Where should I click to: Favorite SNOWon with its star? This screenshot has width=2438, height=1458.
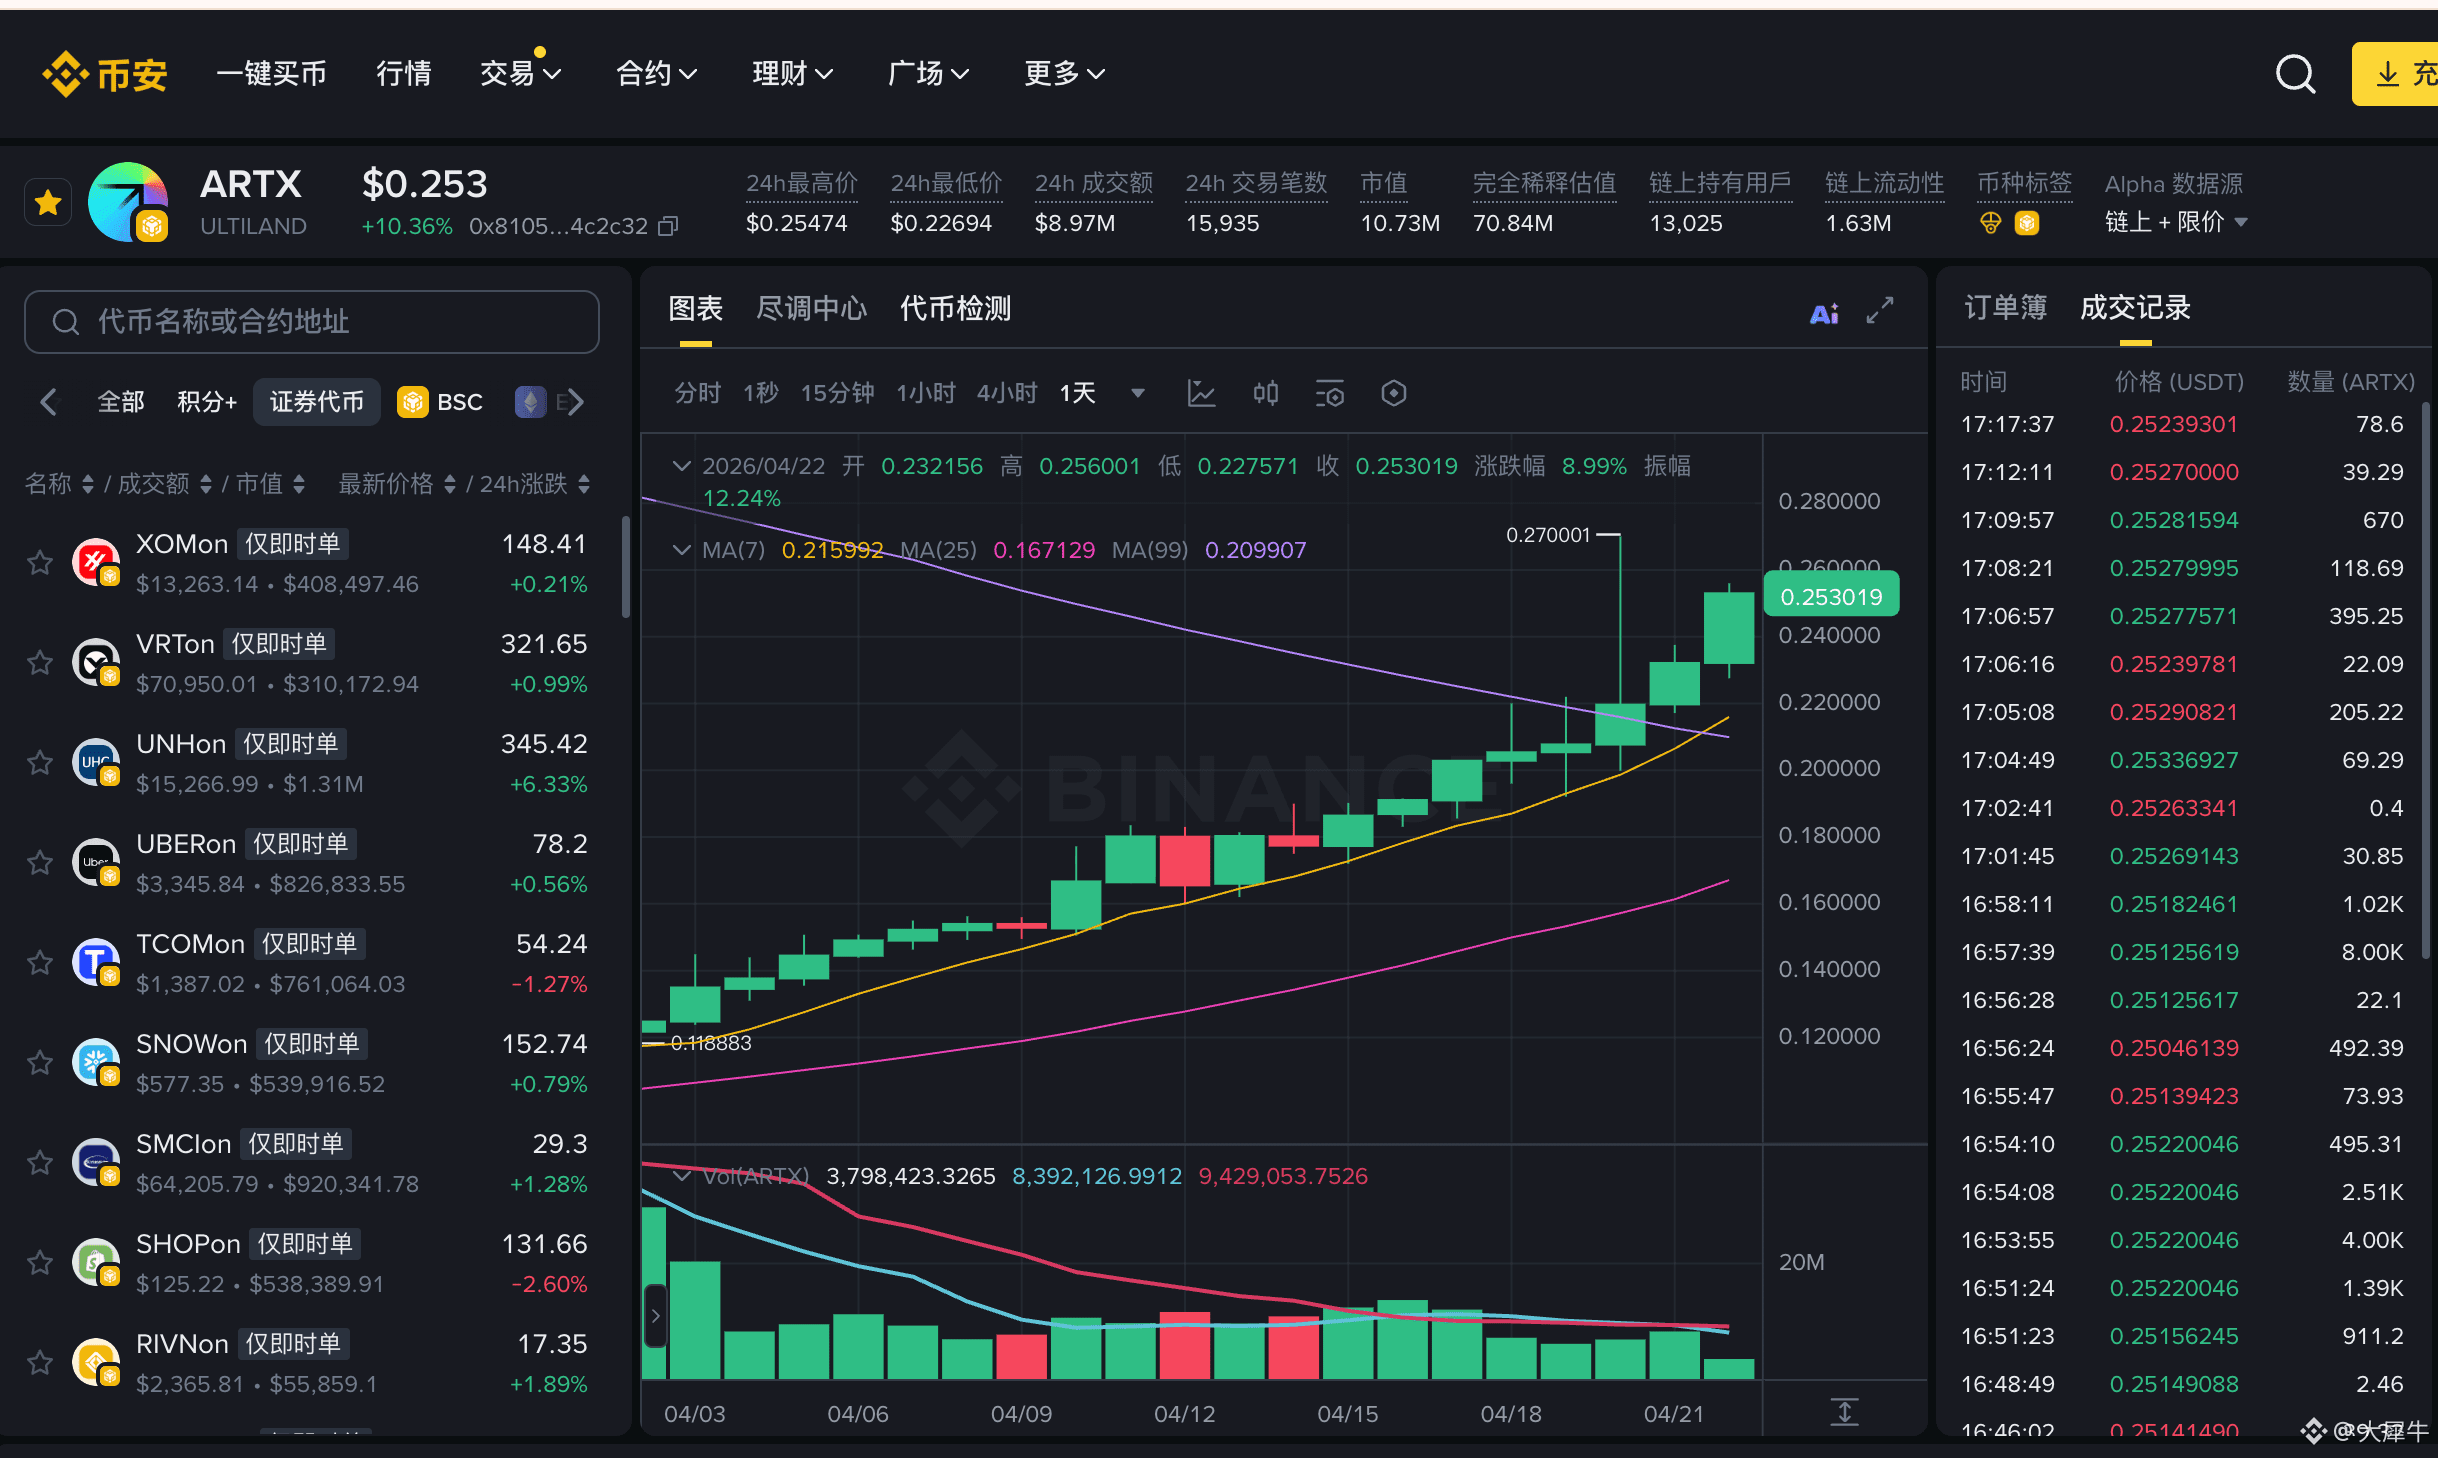coord(40,1063)
